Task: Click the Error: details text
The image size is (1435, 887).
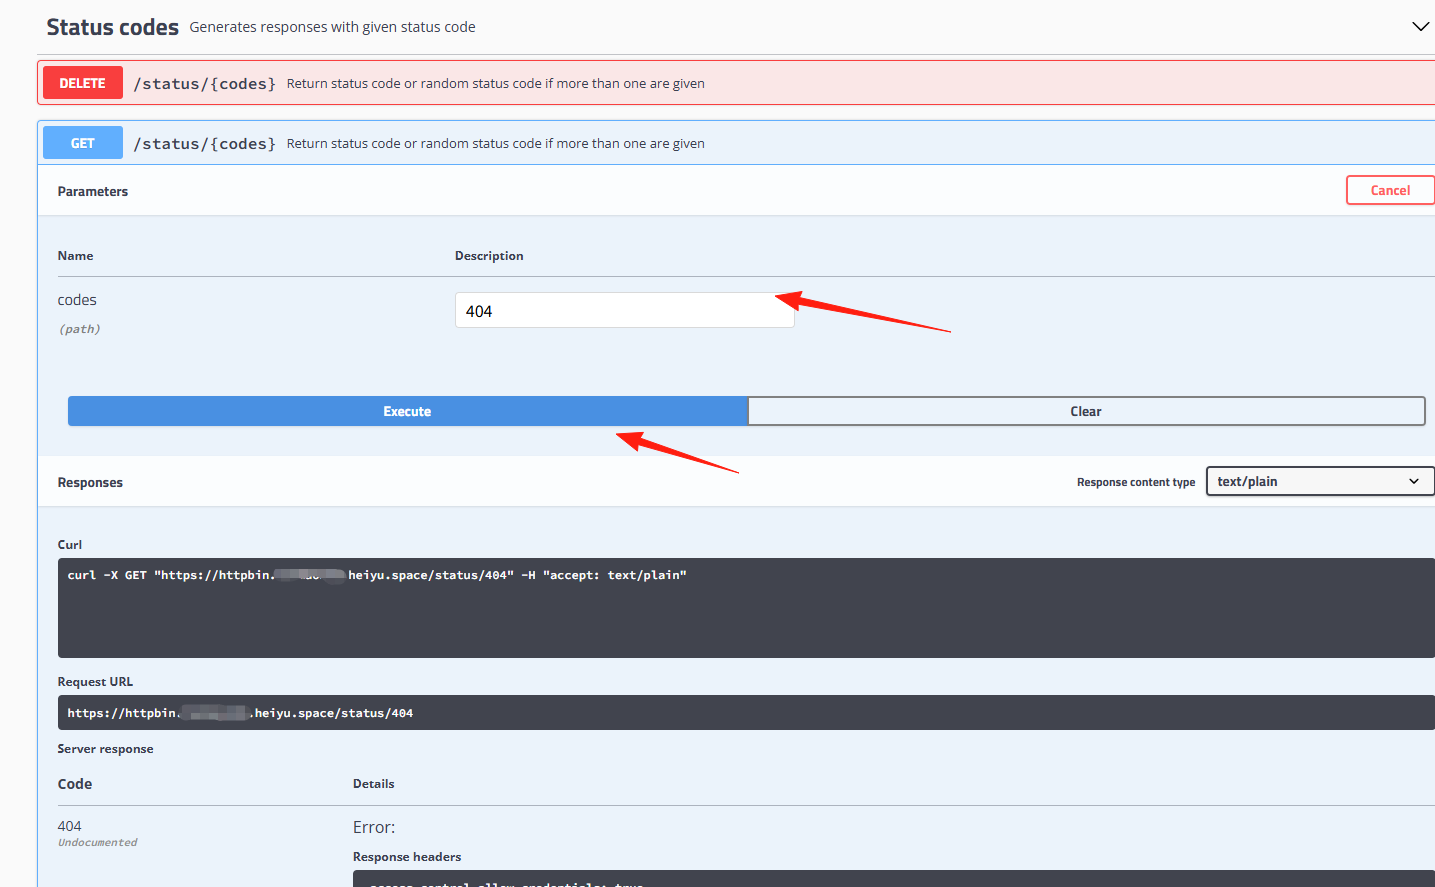Action: tap(374, 827)
